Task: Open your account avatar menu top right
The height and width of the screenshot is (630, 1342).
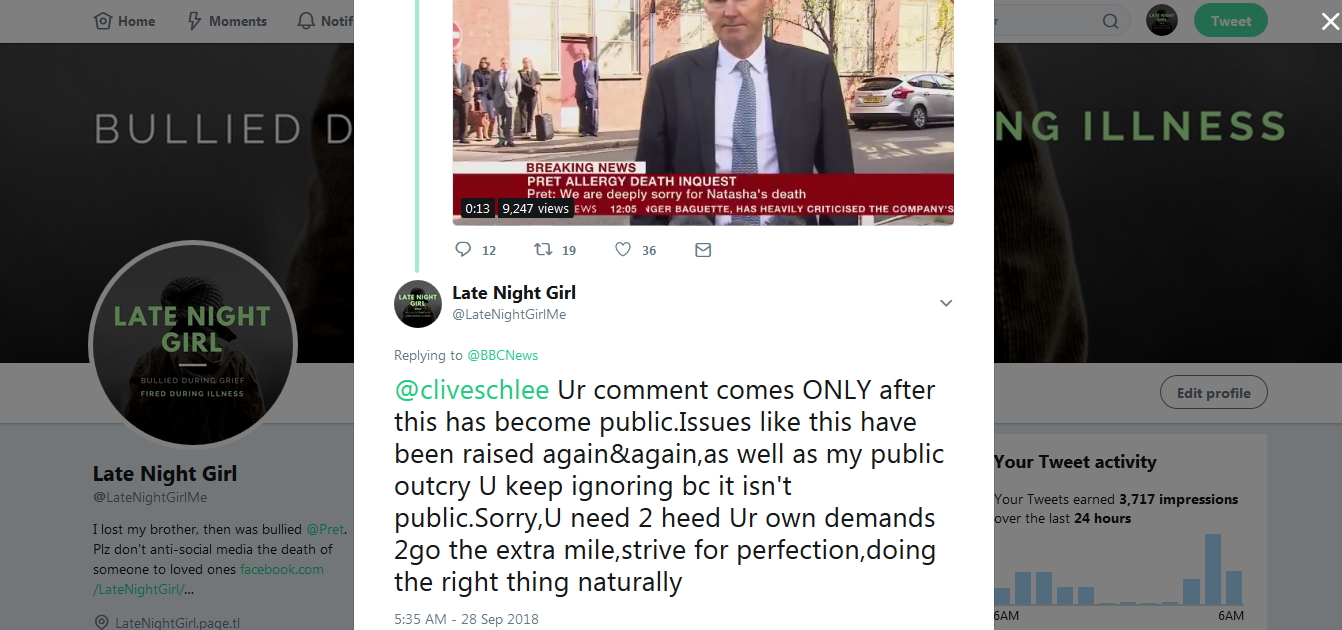Action: tap(1161, 20)
